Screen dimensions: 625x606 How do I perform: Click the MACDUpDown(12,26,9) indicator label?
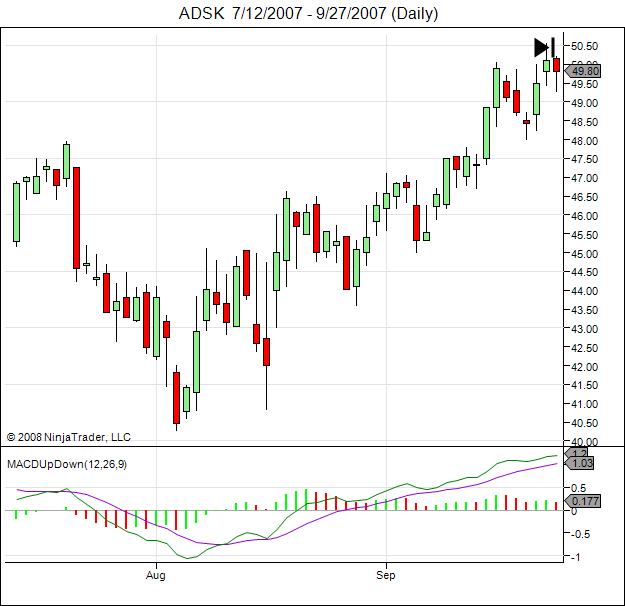67,464
